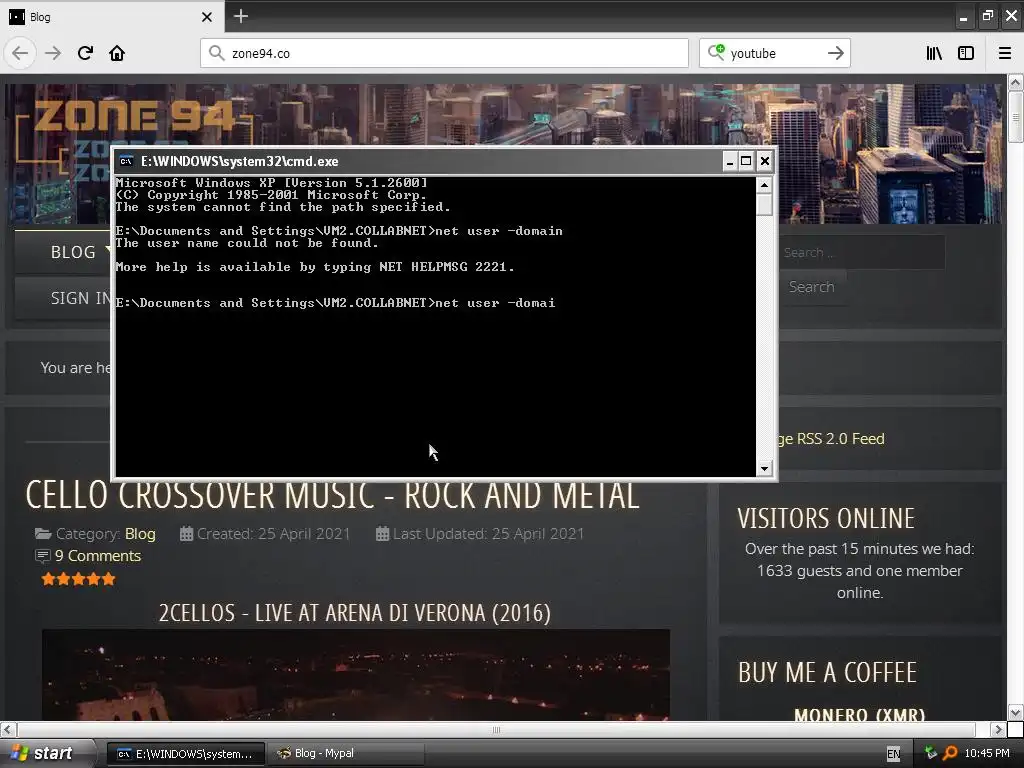Image resolution: width=1024 pixels, height=768 pixels.
Task: Click the 2Cellos Arena di Verona video thumbnail
Action: click(356, 675)
